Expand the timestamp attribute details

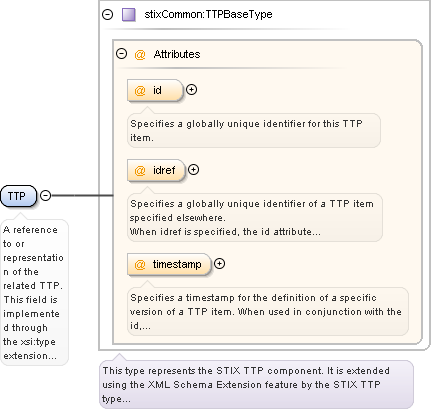219,264
